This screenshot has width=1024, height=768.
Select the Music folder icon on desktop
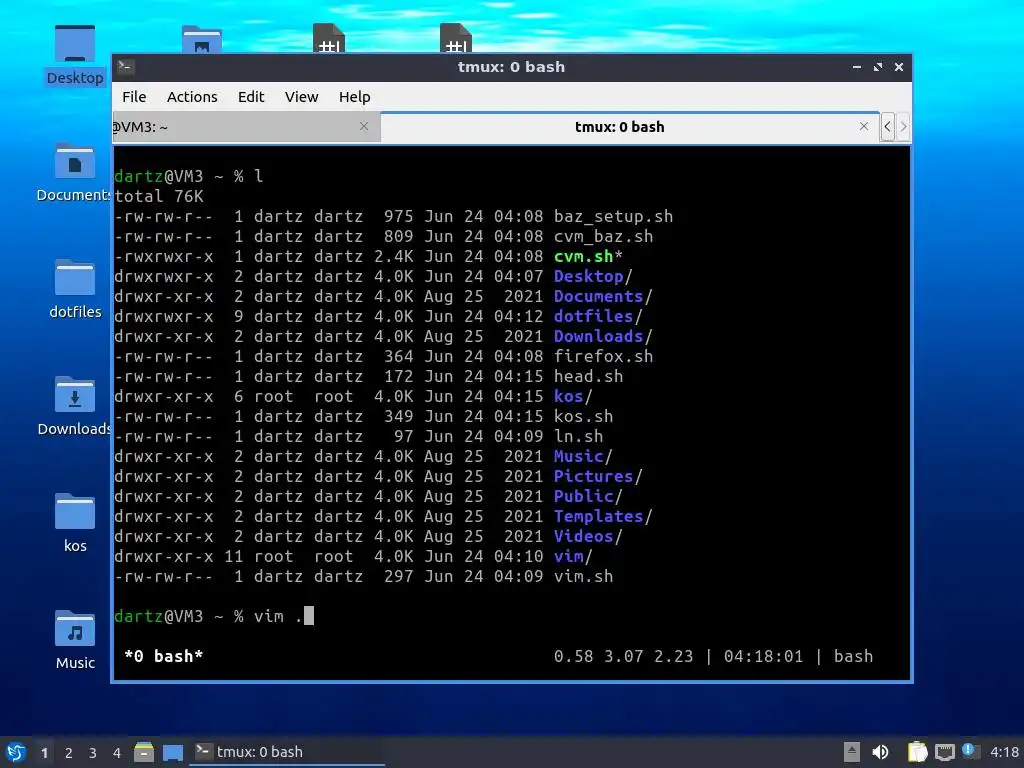74,639
